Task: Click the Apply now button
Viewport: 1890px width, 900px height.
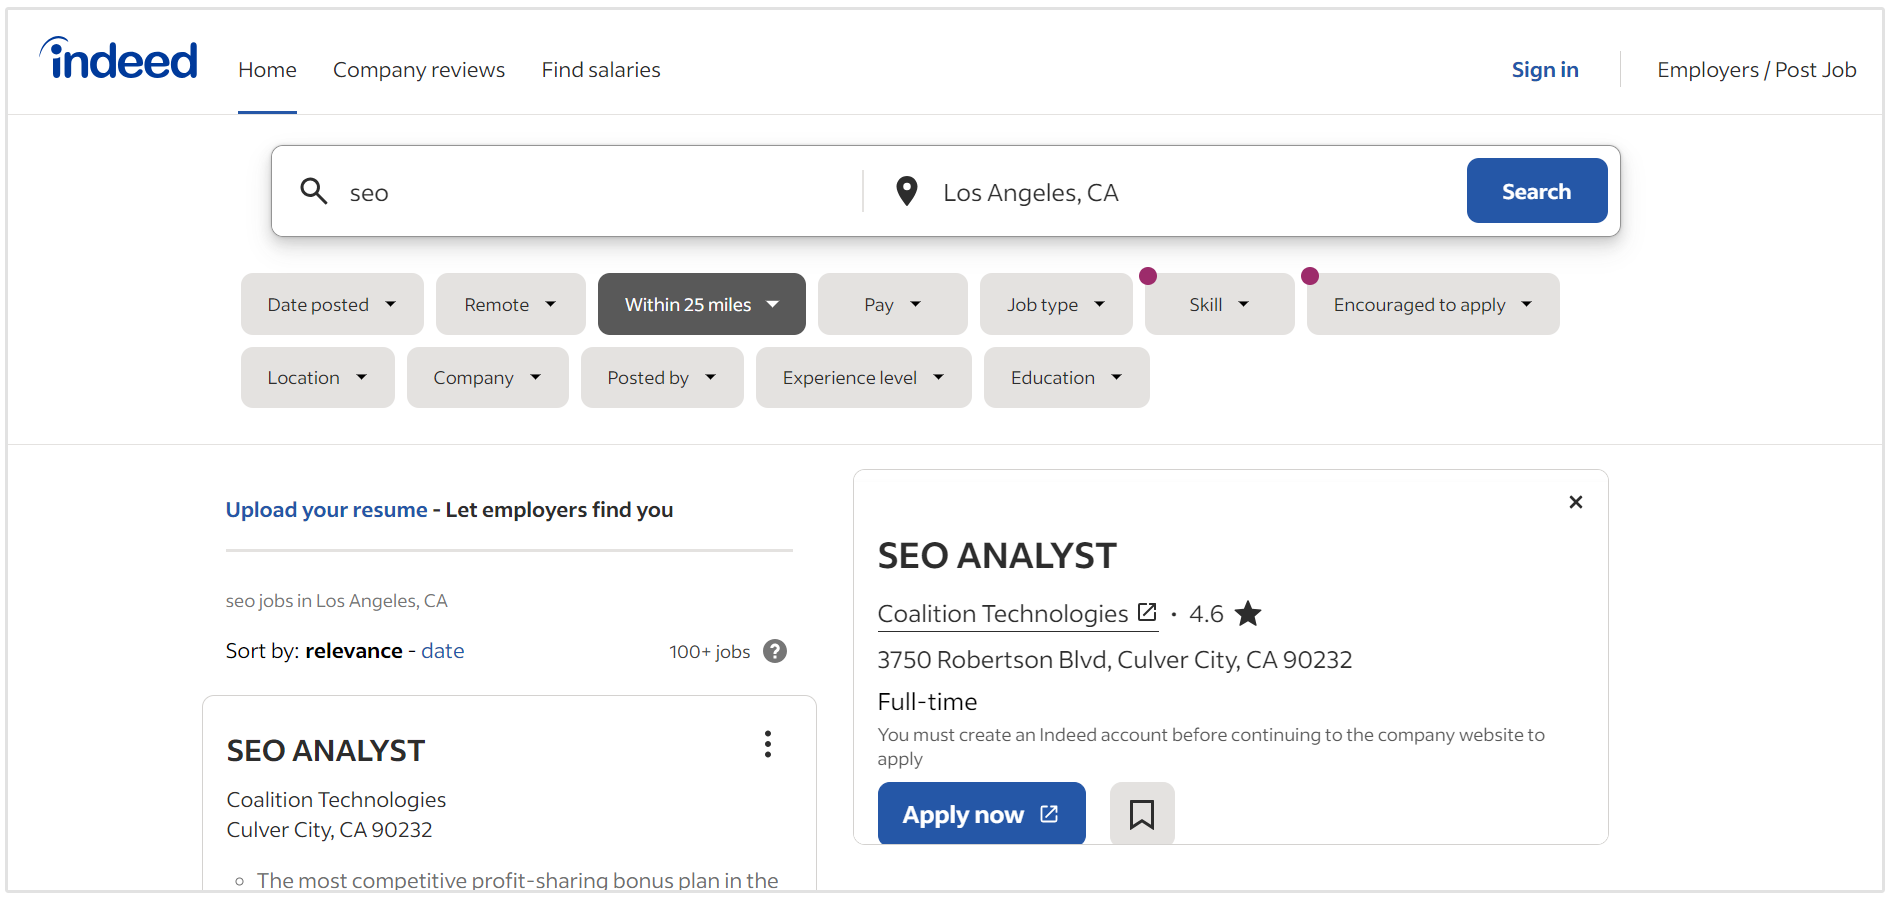Action: click(x=980, y=814)
